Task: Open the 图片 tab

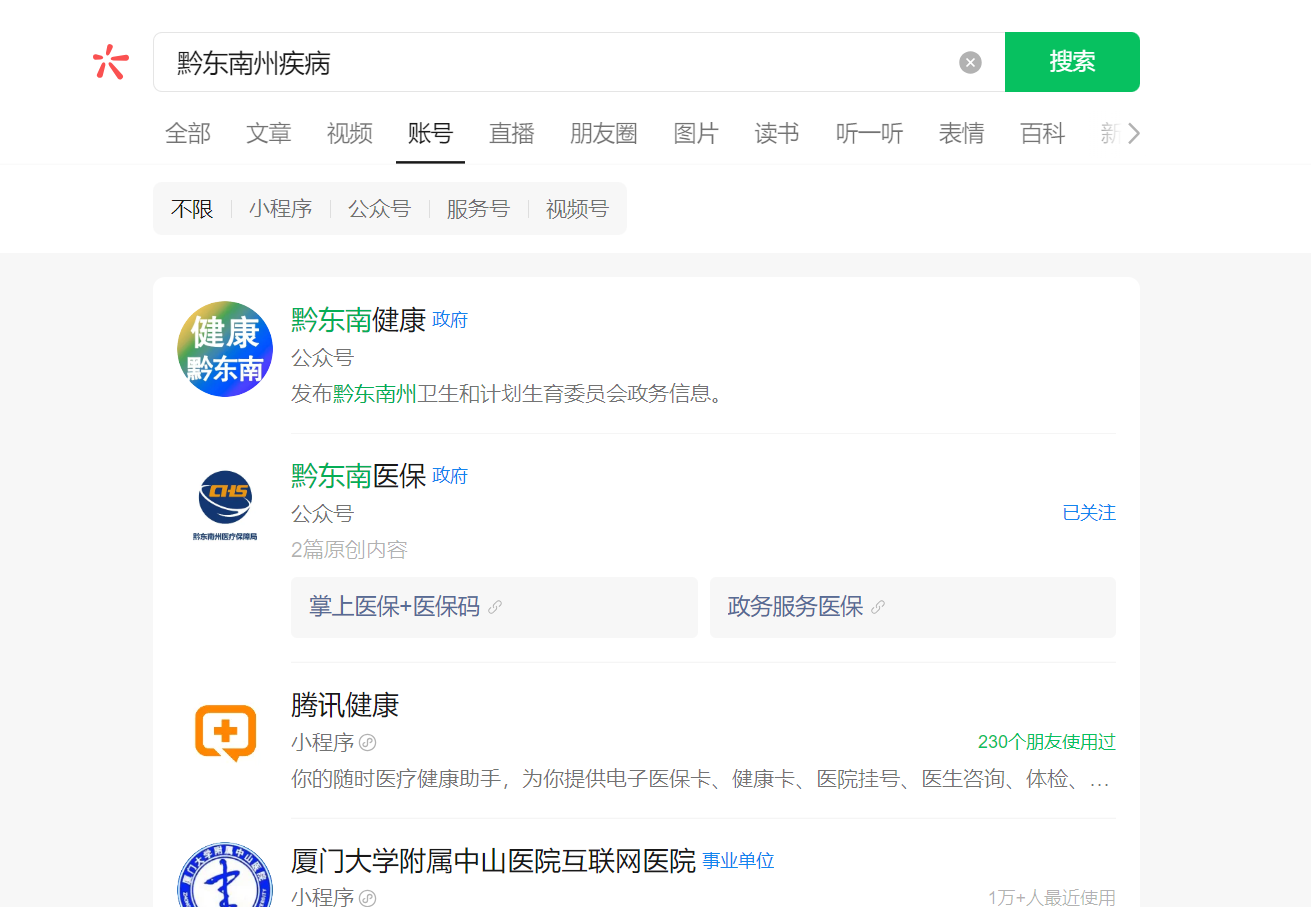Action: 696,134
